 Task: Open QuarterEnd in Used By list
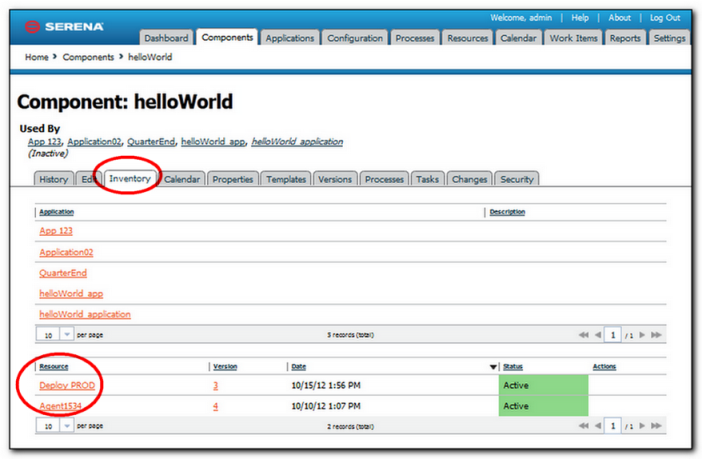(x=151, y=142)
